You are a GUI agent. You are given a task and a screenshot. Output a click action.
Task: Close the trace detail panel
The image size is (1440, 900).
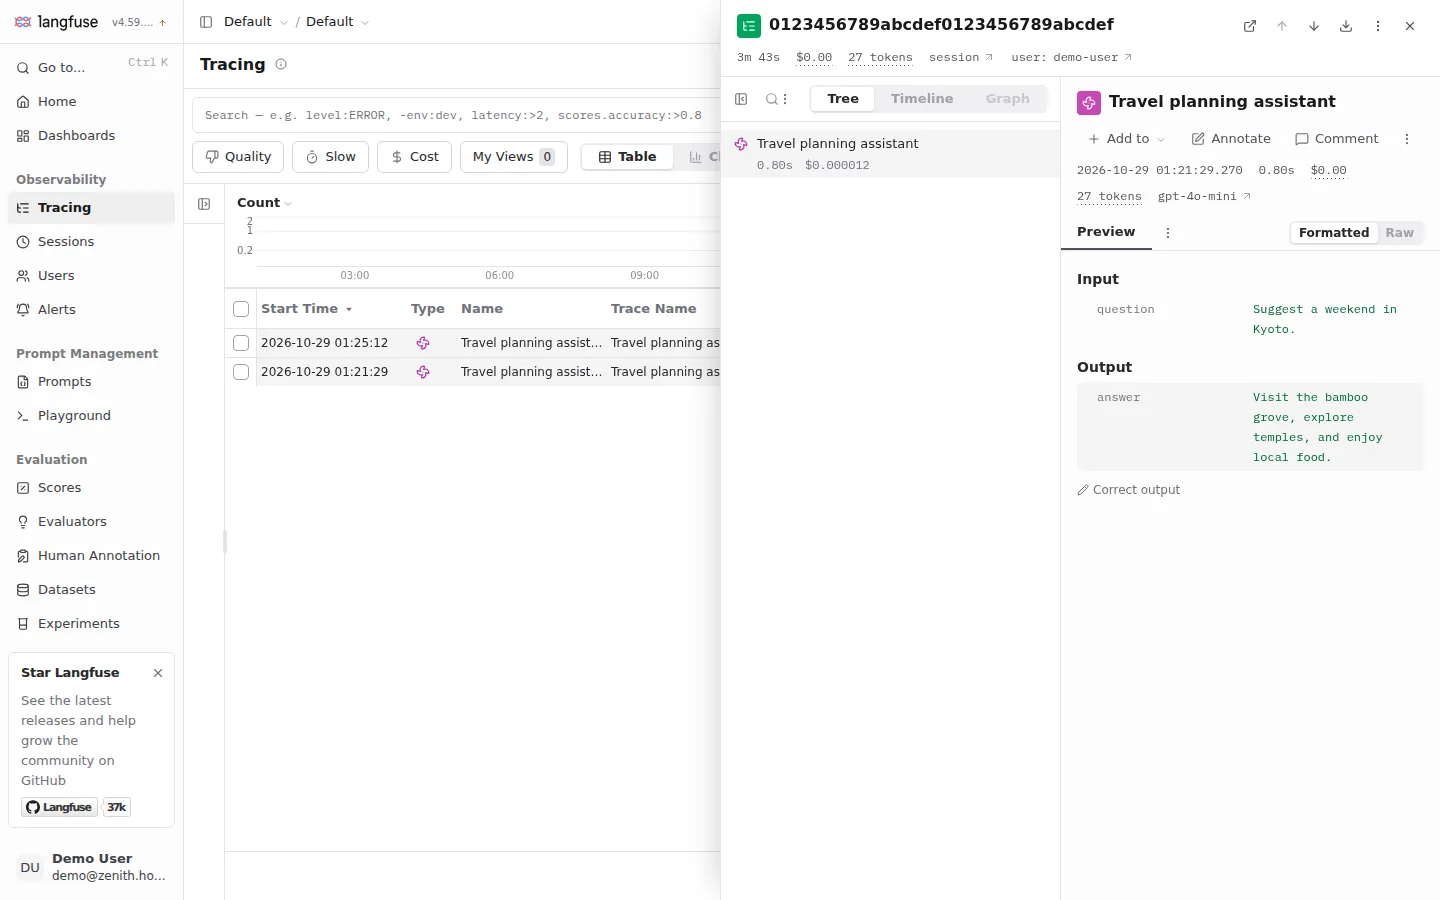coord(1410,26)
